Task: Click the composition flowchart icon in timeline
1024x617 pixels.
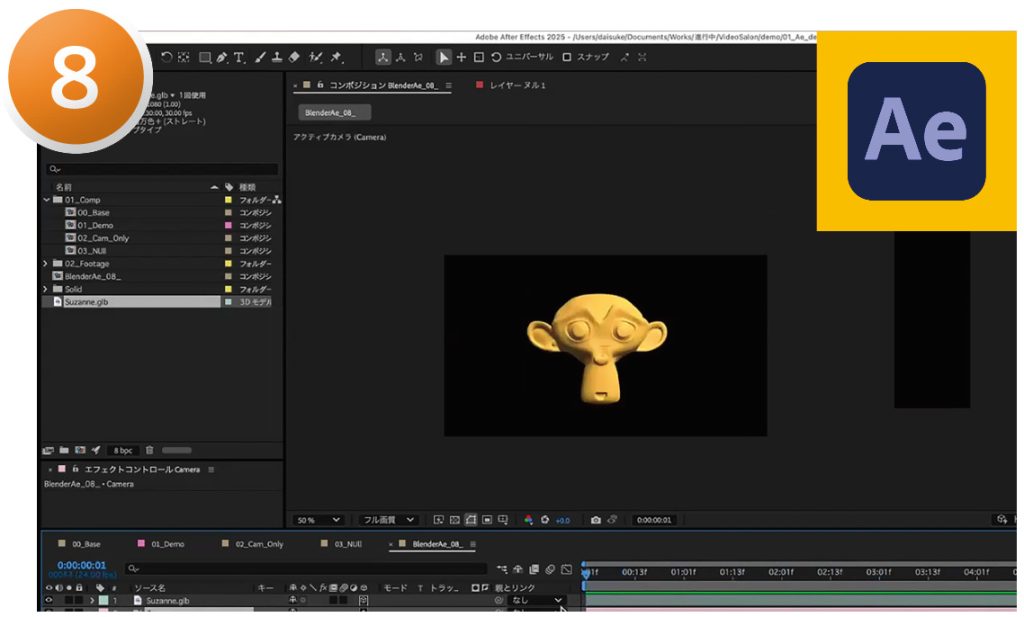Action: 502,569
